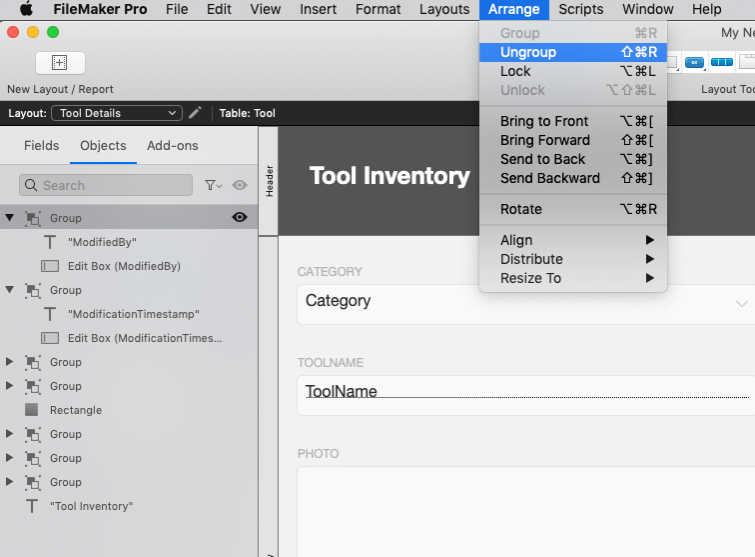Switch to the Fields tab
The image size is (755, 557).
click(41, 145)
